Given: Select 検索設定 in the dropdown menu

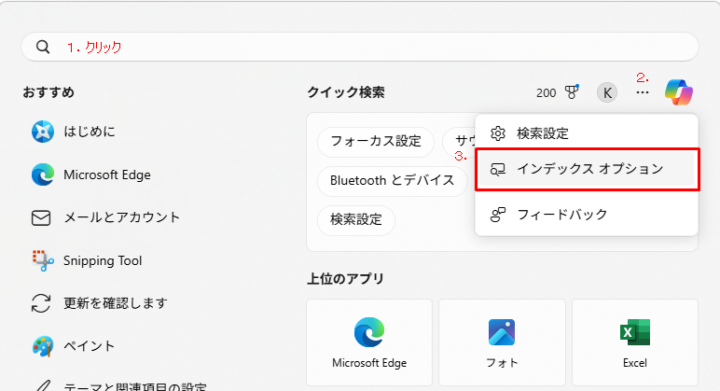Looking at the screenshot, I should [x=587, y=133].
